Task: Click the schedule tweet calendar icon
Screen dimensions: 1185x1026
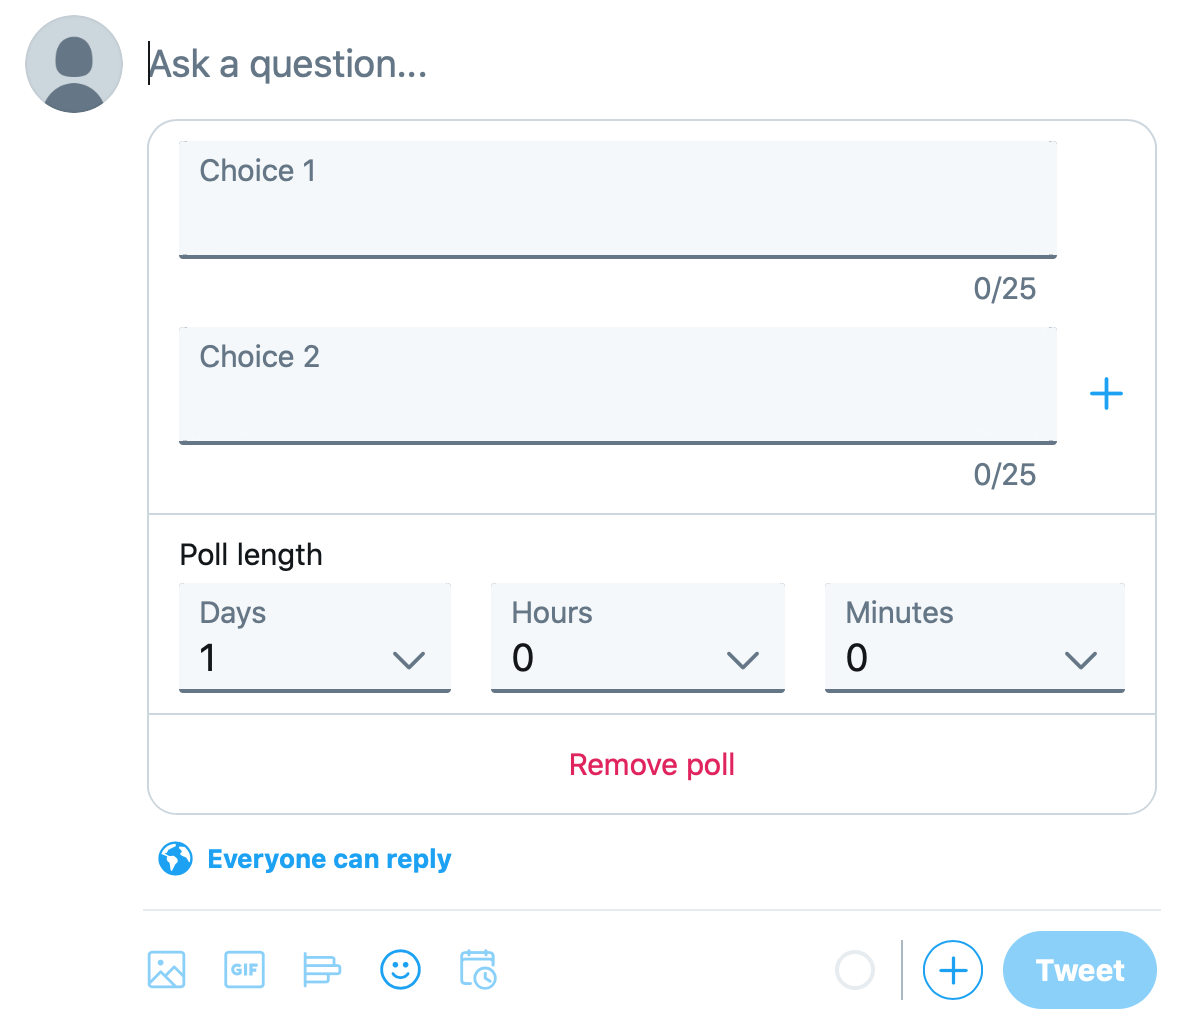Action: coord(478,969)
